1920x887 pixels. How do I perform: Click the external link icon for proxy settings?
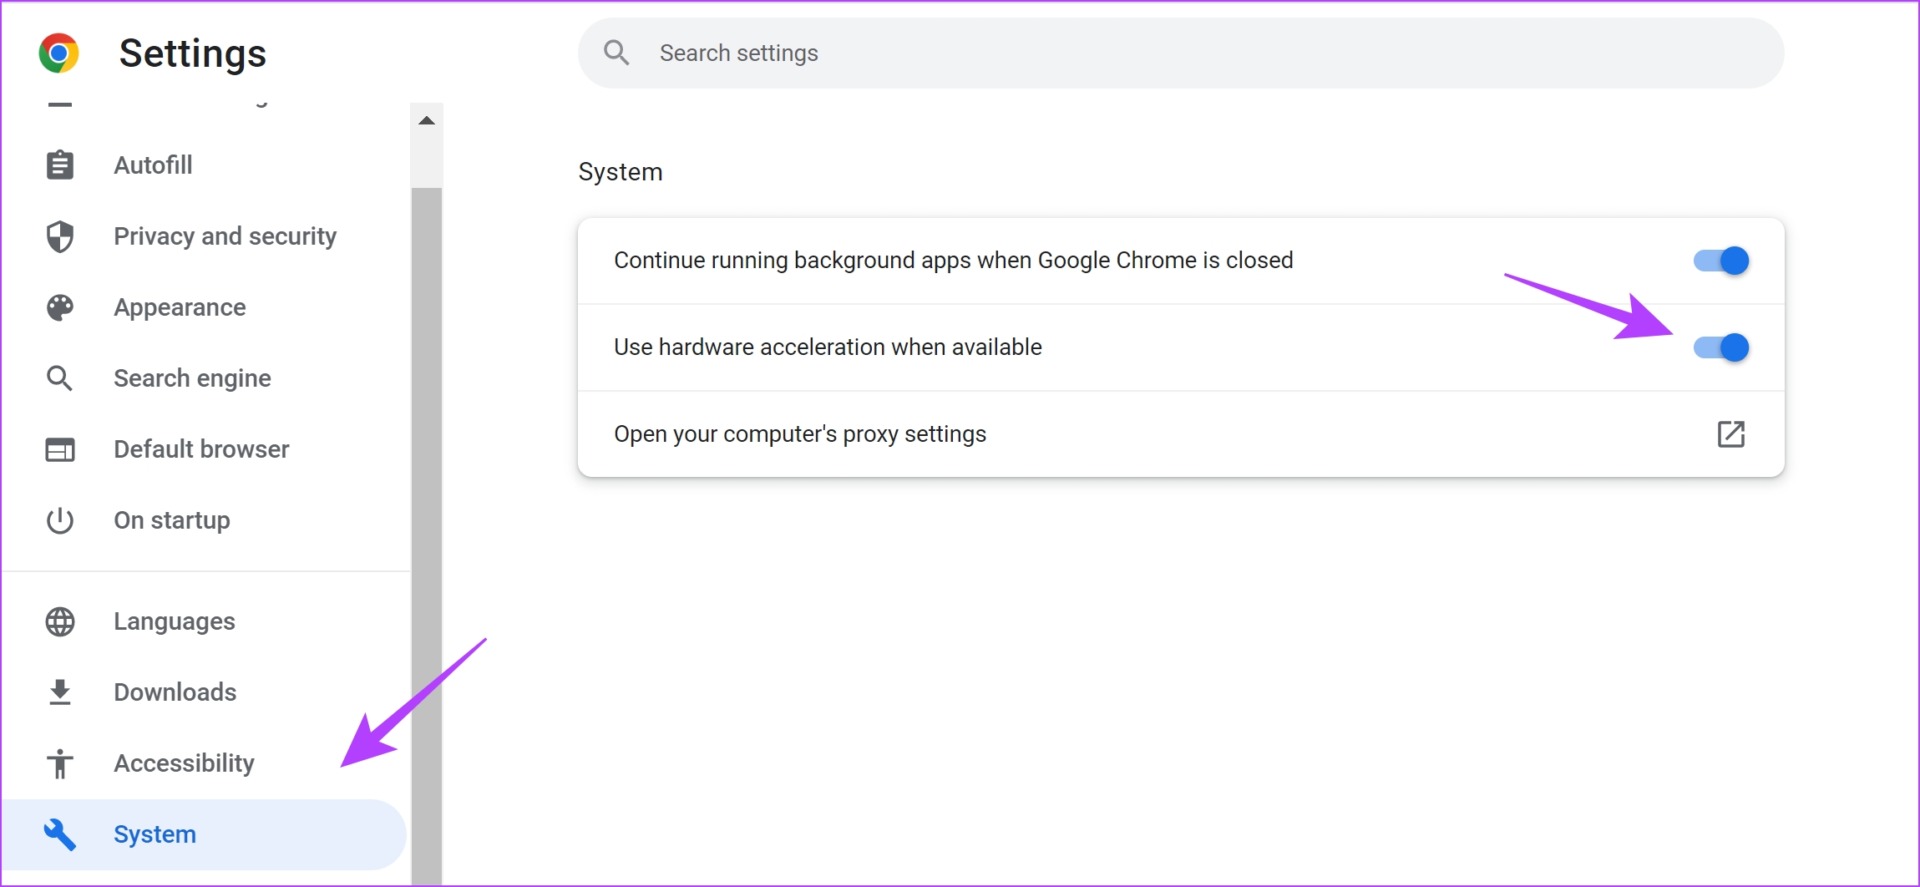pos(1730,434)
